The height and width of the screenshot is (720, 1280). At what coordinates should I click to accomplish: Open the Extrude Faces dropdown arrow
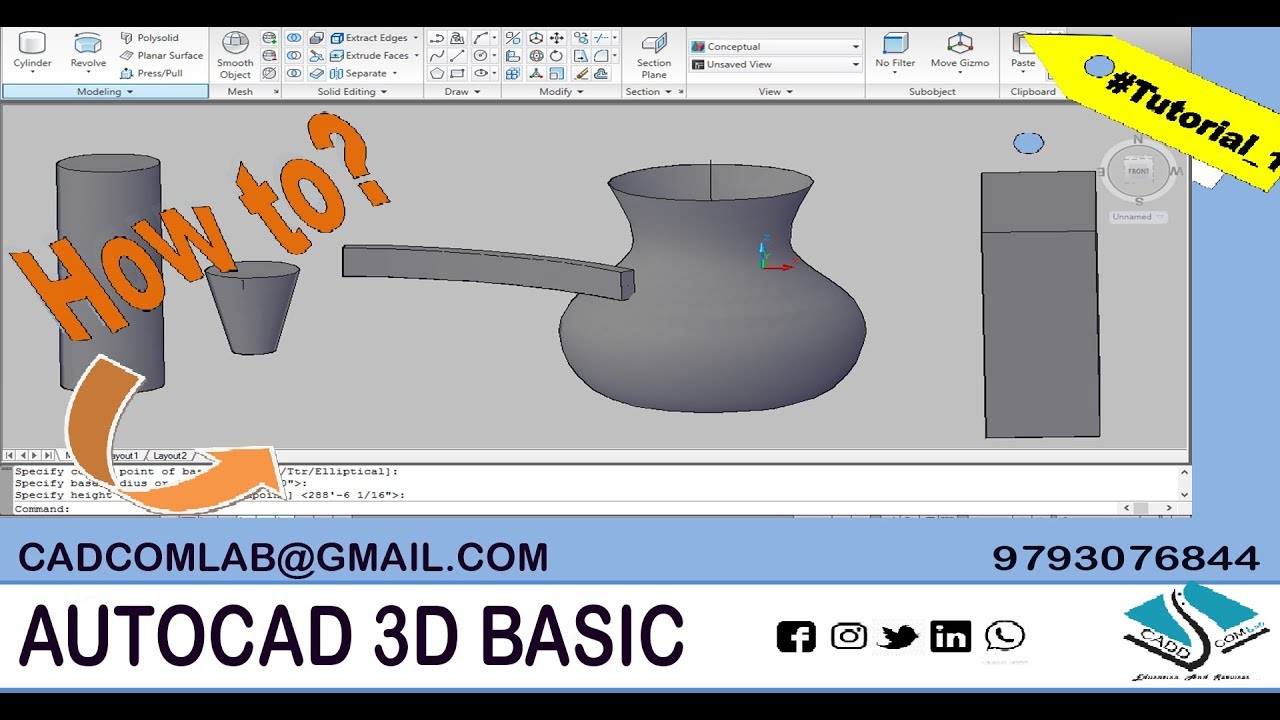(417, 56)
